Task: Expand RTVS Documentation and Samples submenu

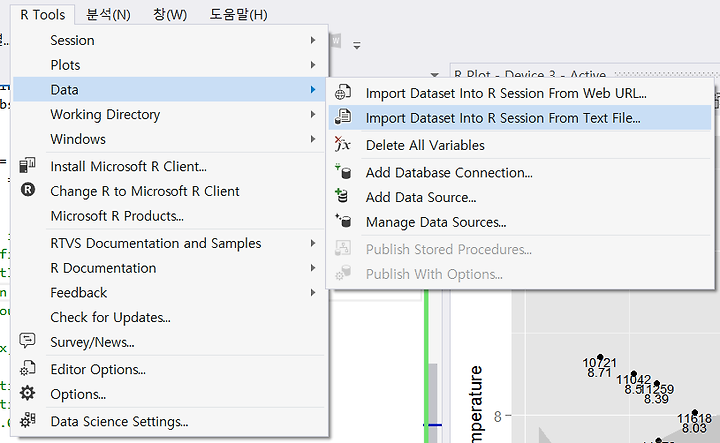Action: [171, 243]
